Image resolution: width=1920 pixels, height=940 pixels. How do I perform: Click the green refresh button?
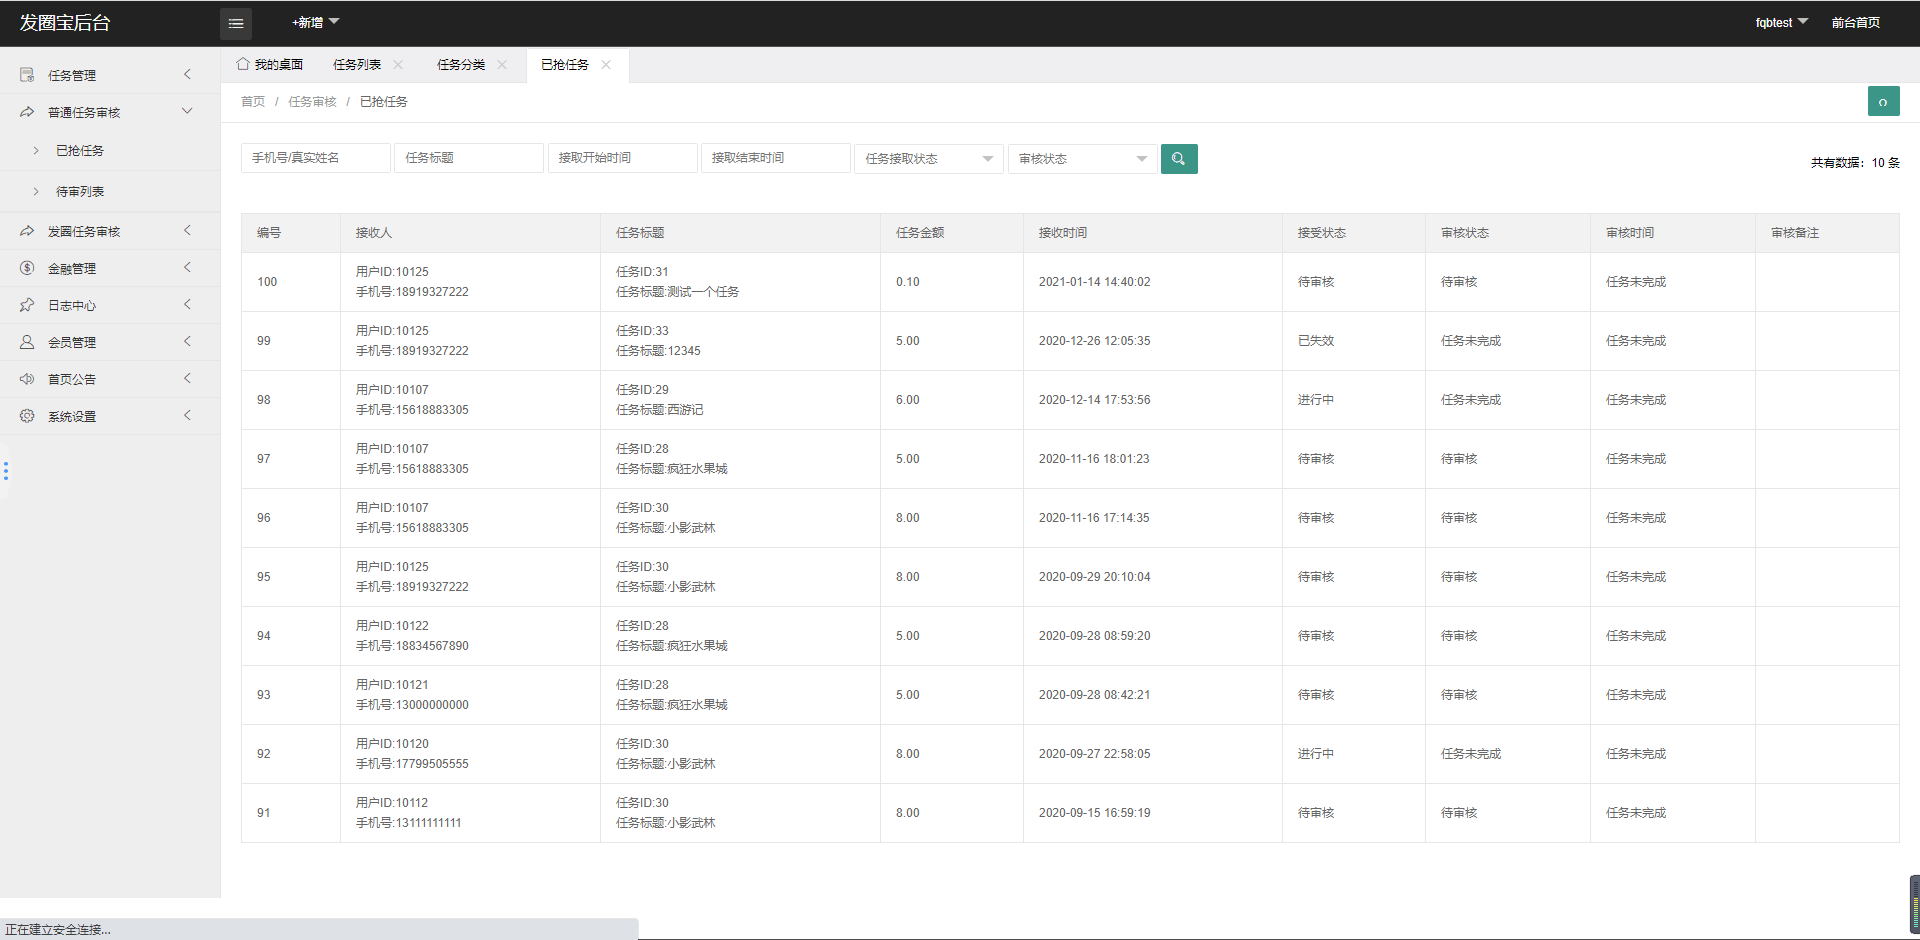pos(1883,101)
